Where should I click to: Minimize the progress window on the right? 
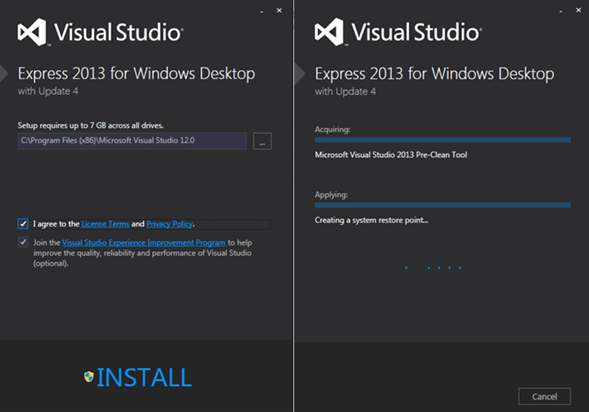pyautogui.click(x=561, y=11)
